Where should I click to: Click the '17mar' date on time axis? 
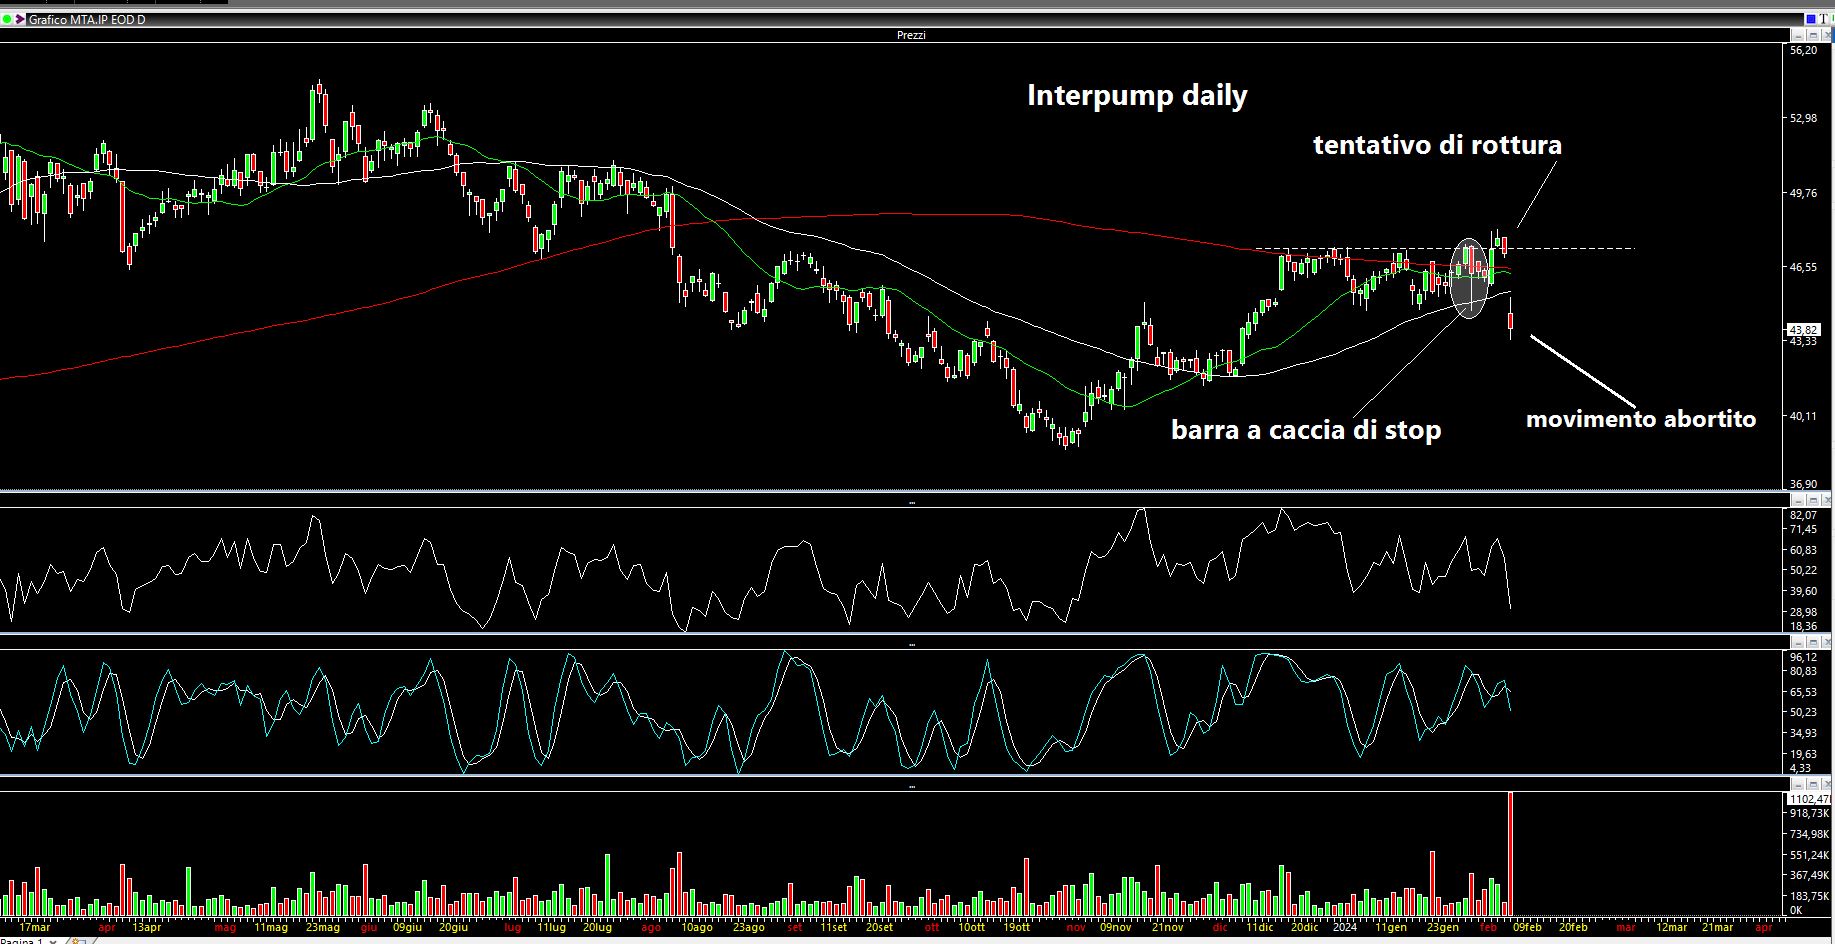pyautogui.click(x=35, y=928)
